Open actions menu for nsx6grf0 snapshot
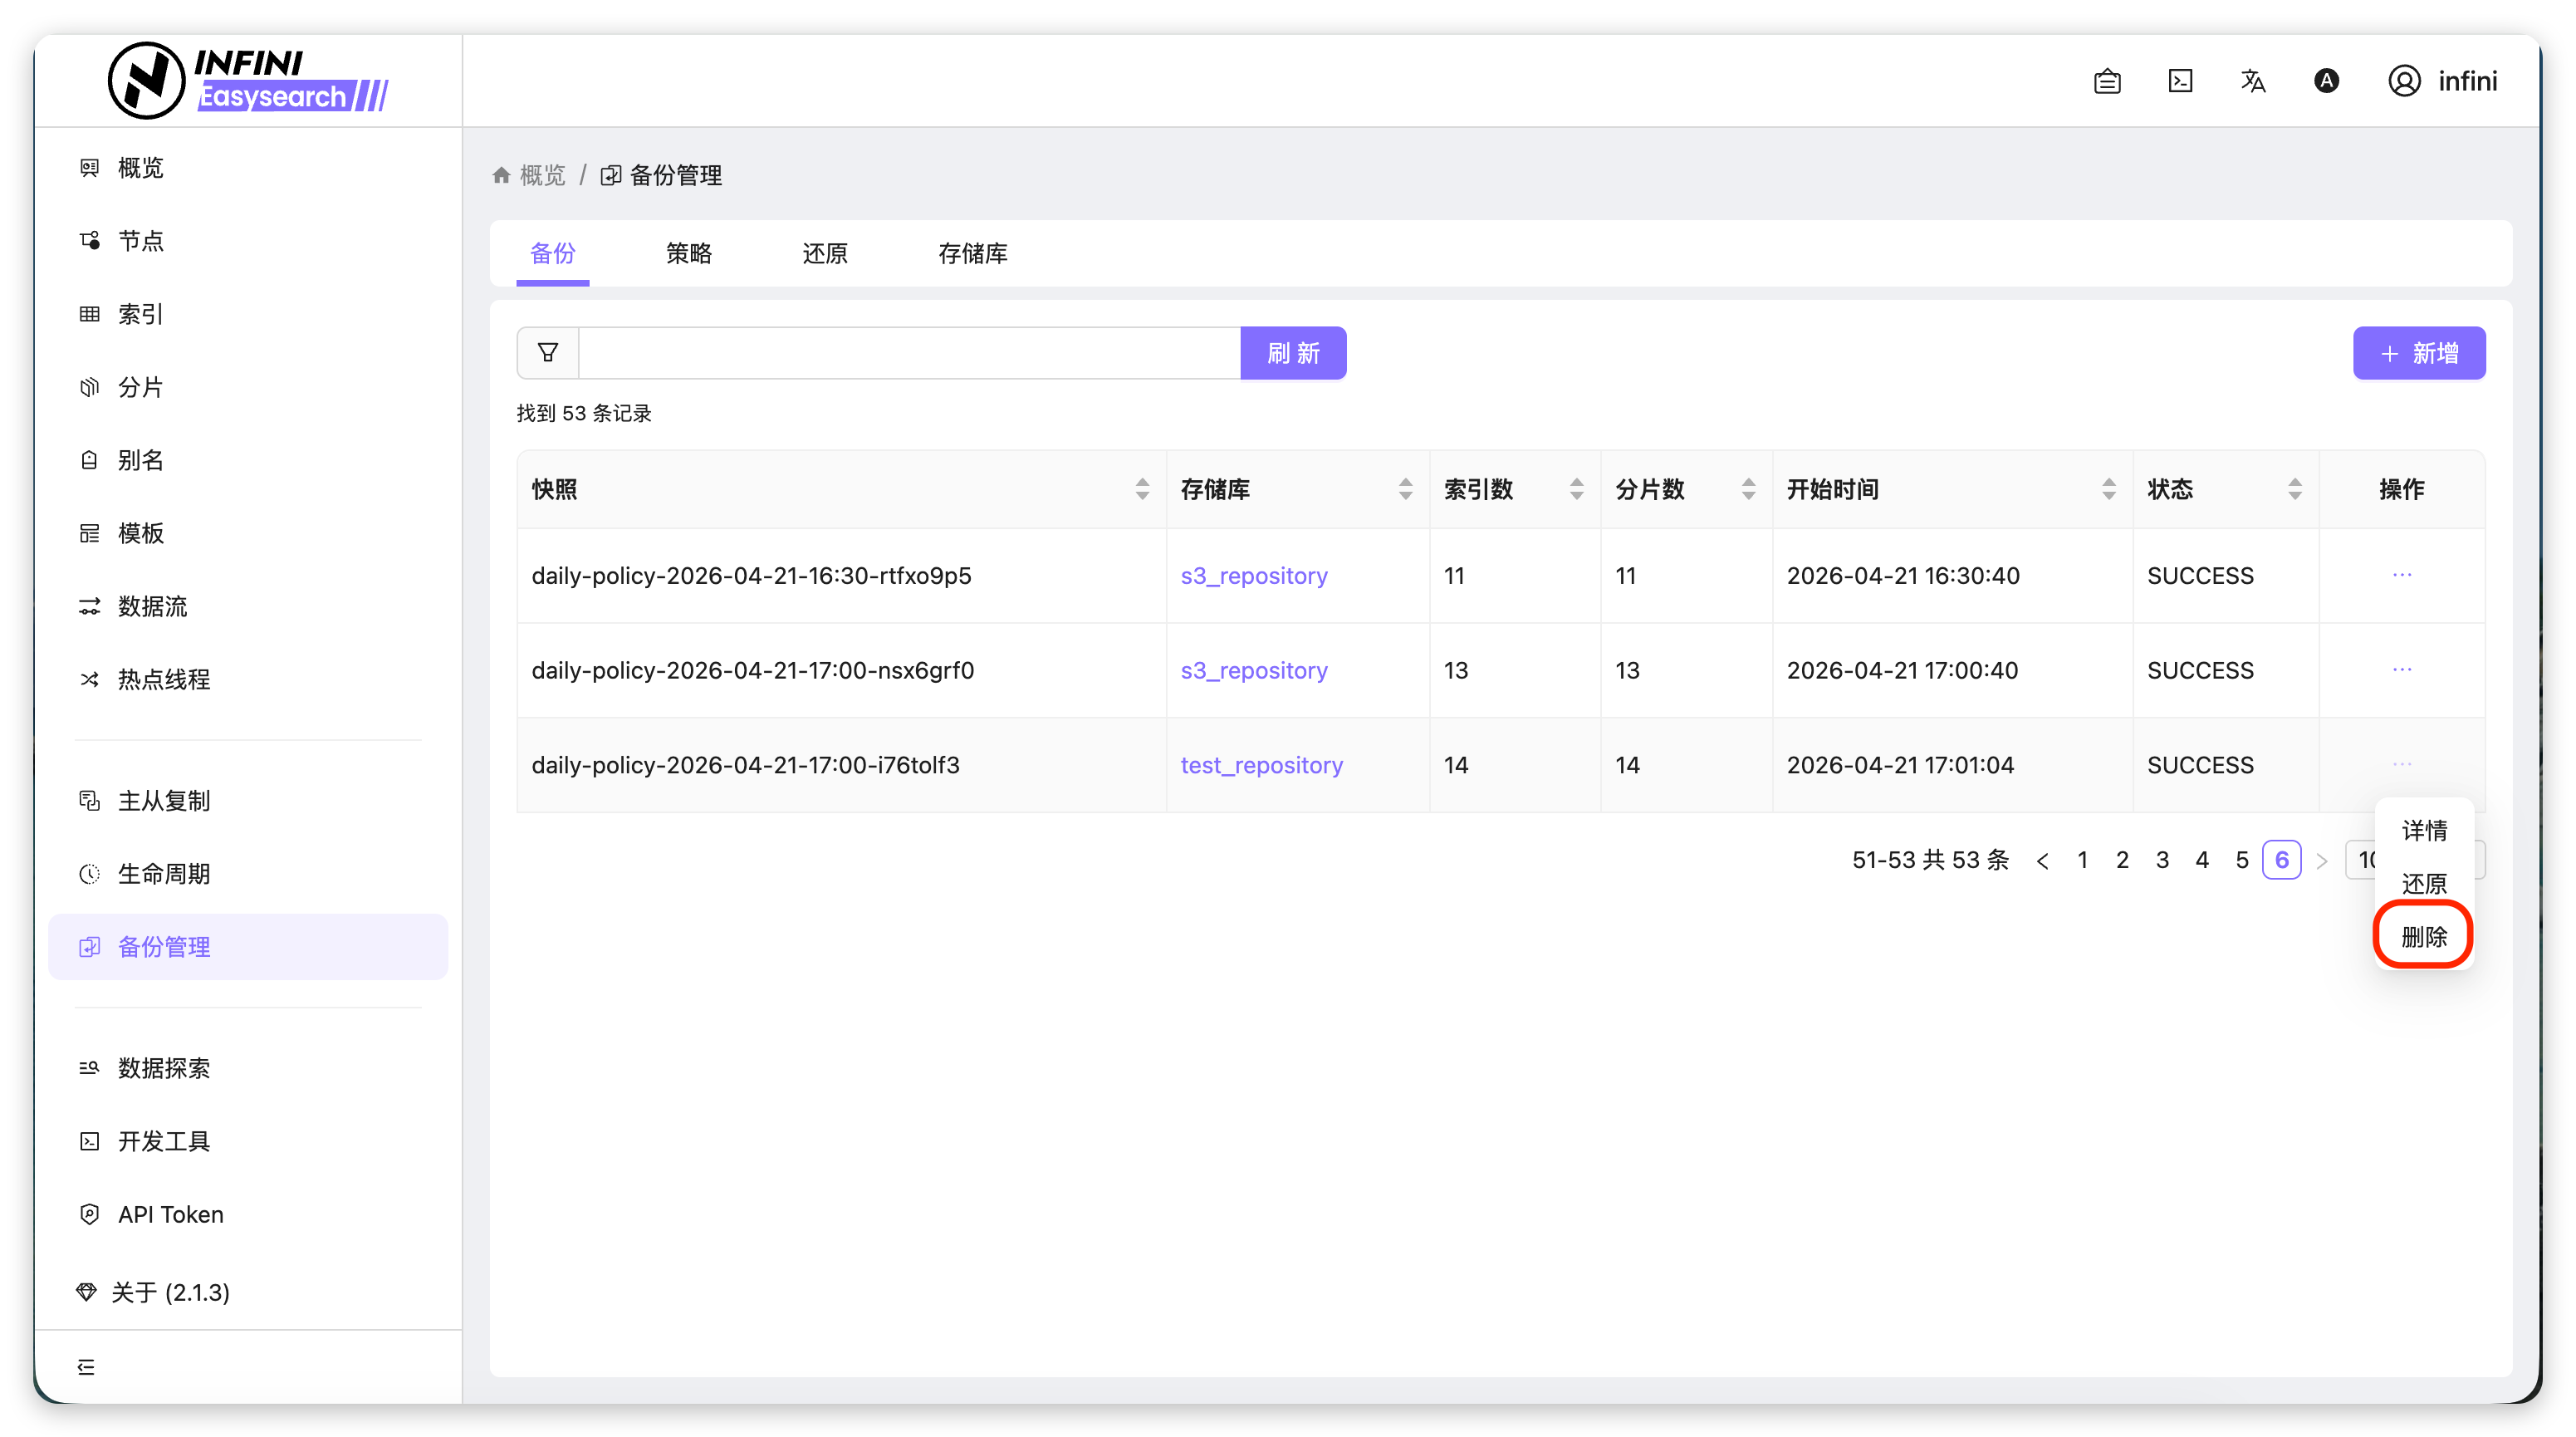 tap(2402, 669)
